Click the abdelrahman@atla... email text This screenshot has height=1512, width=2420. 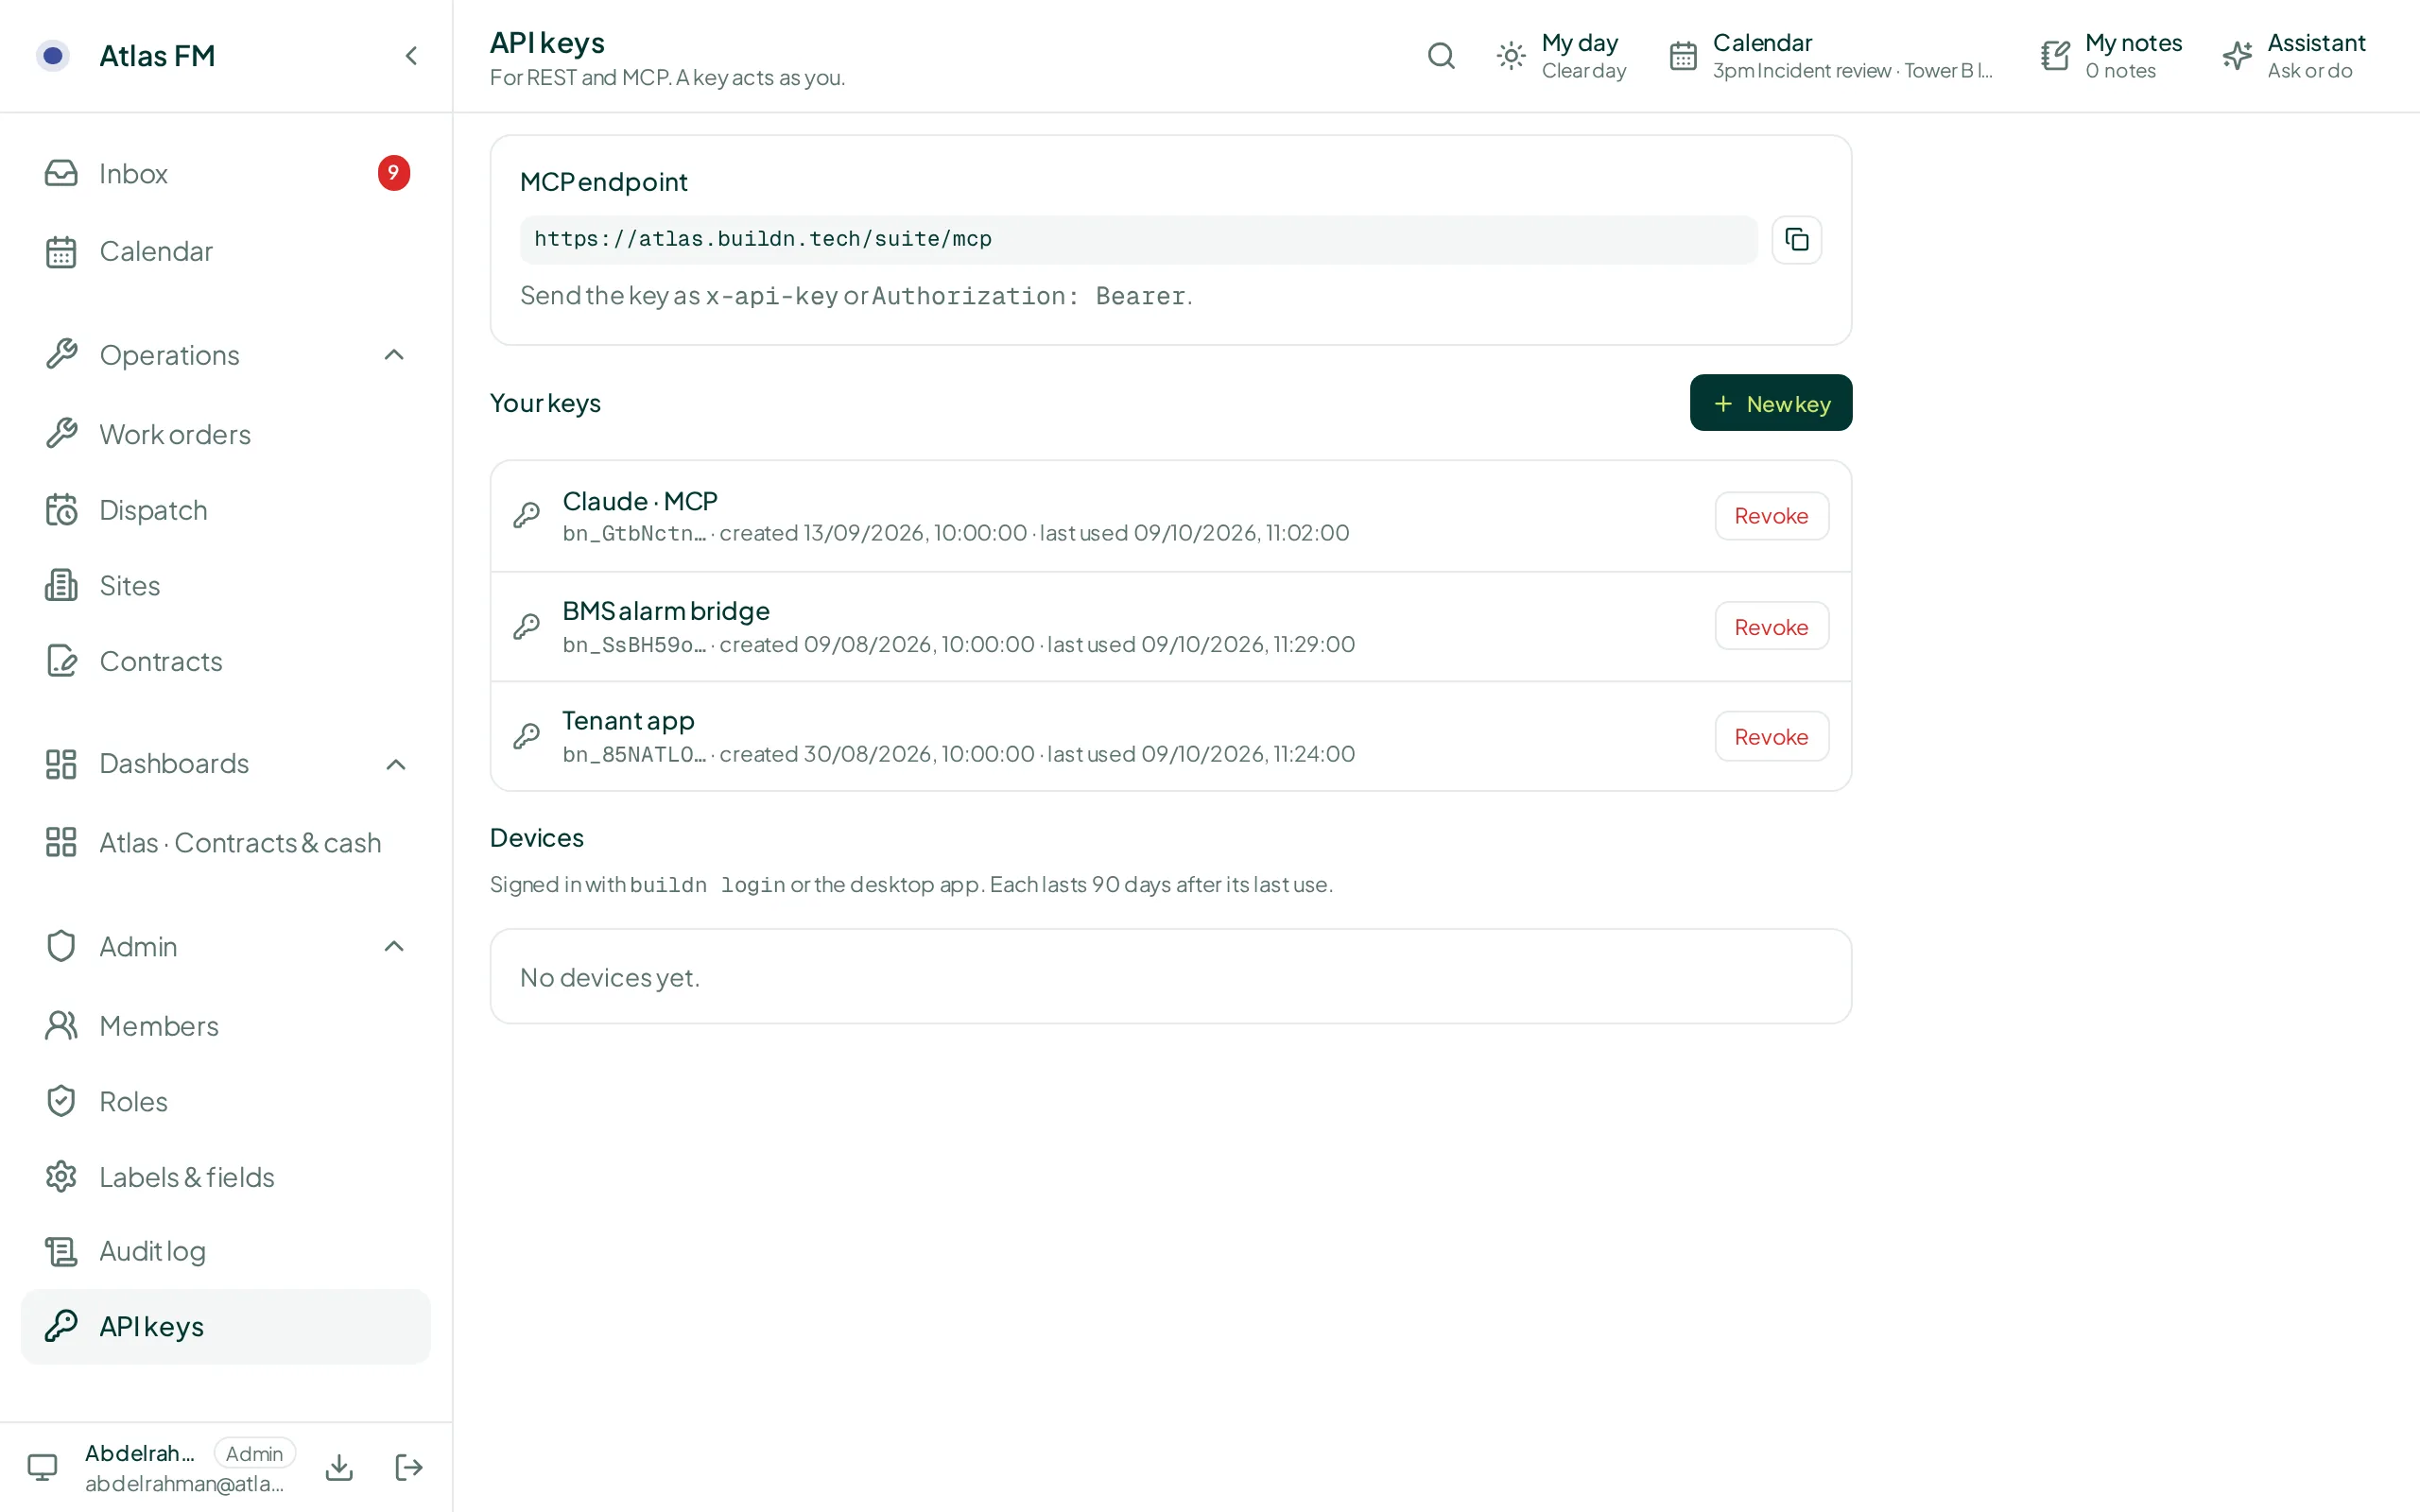[184, 1484]
